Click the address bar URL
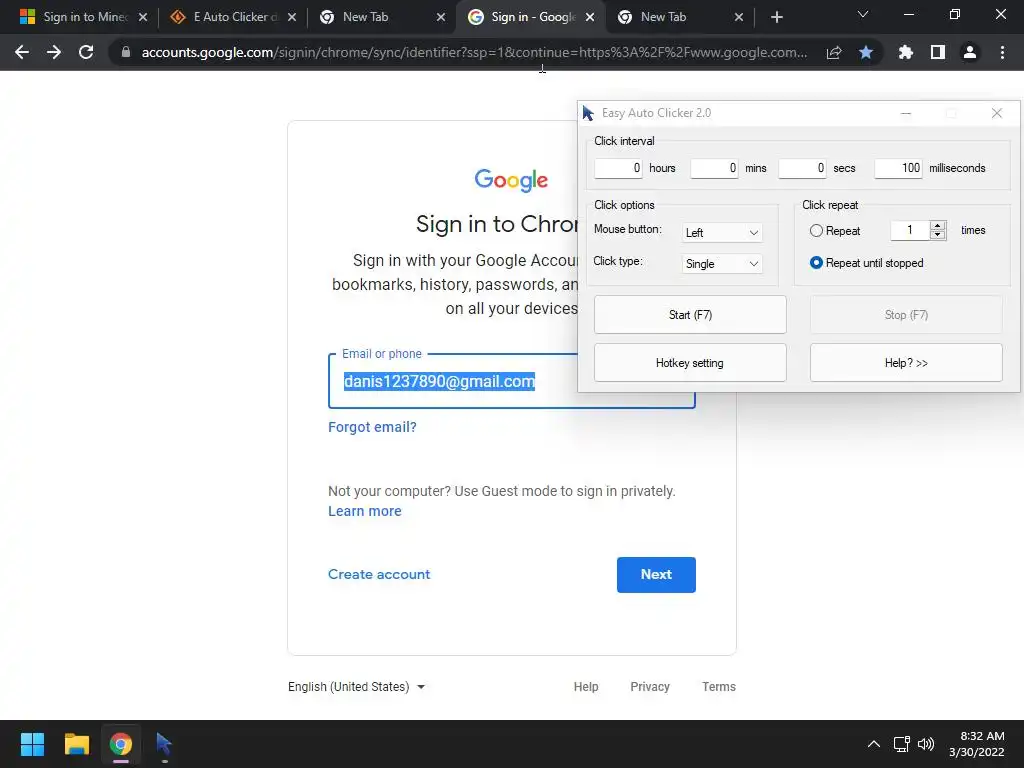The width and height of the screenshot is (1024, 768). point(474,52)
